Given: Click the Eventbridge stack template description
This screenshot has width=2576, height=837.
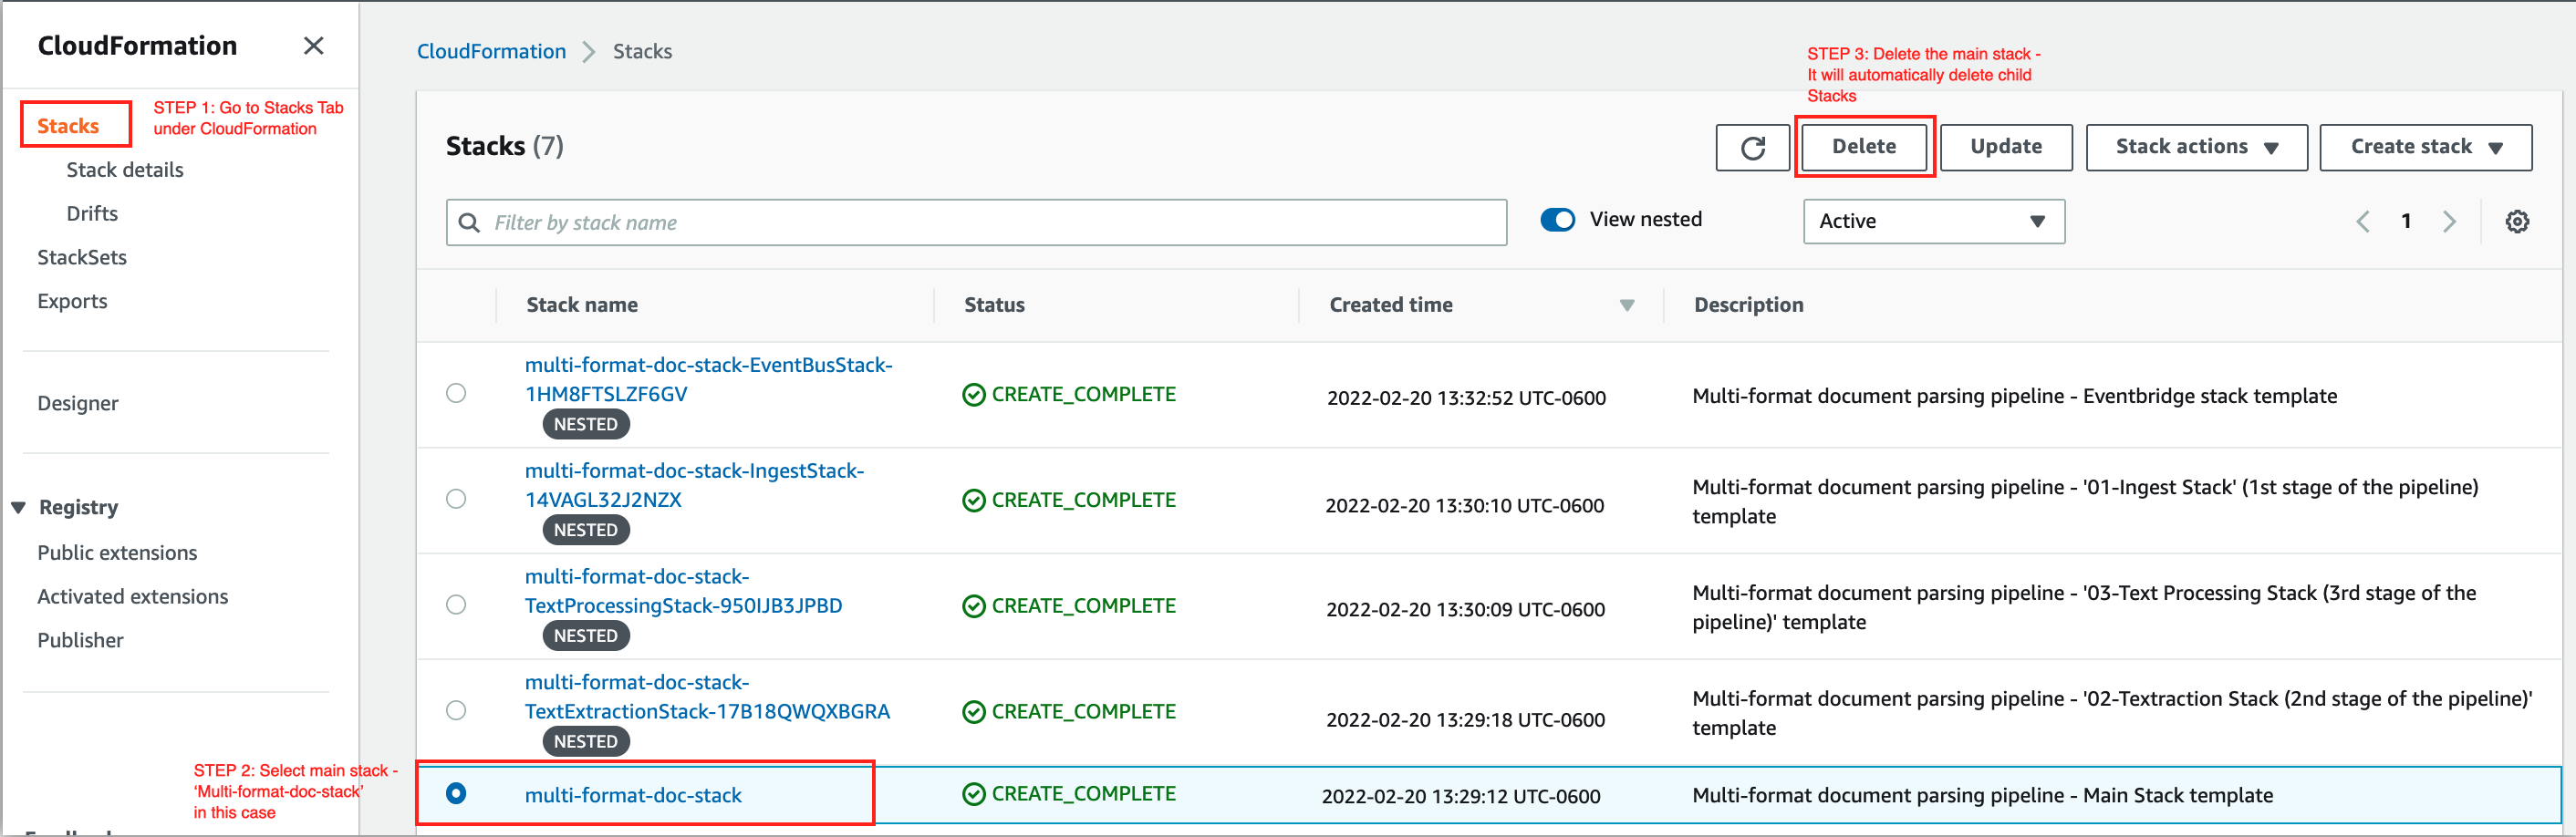Looking at the screenshot, I should pos(2014,397).
